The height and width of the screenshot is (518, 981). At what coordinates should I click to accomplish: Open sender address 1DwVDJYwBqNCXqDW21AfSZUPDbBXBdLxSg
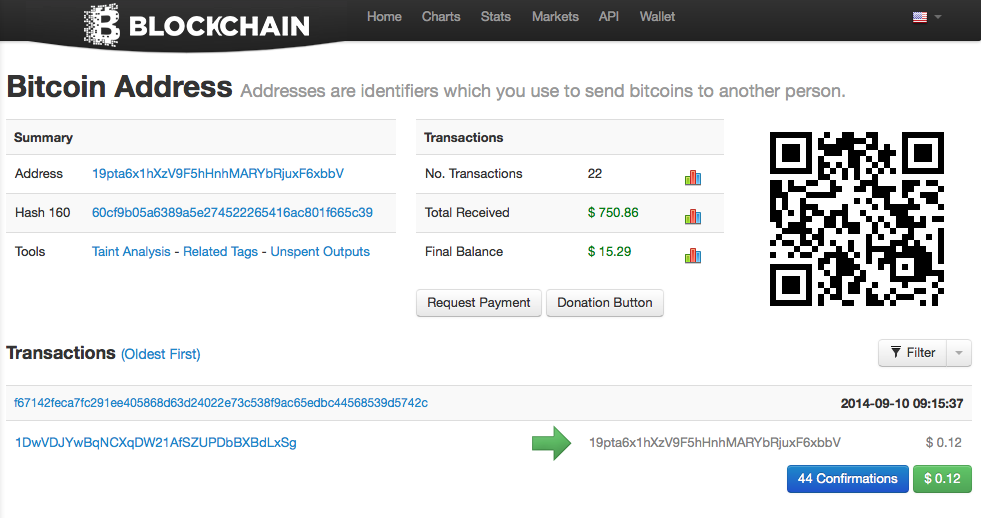pos(156,443)
